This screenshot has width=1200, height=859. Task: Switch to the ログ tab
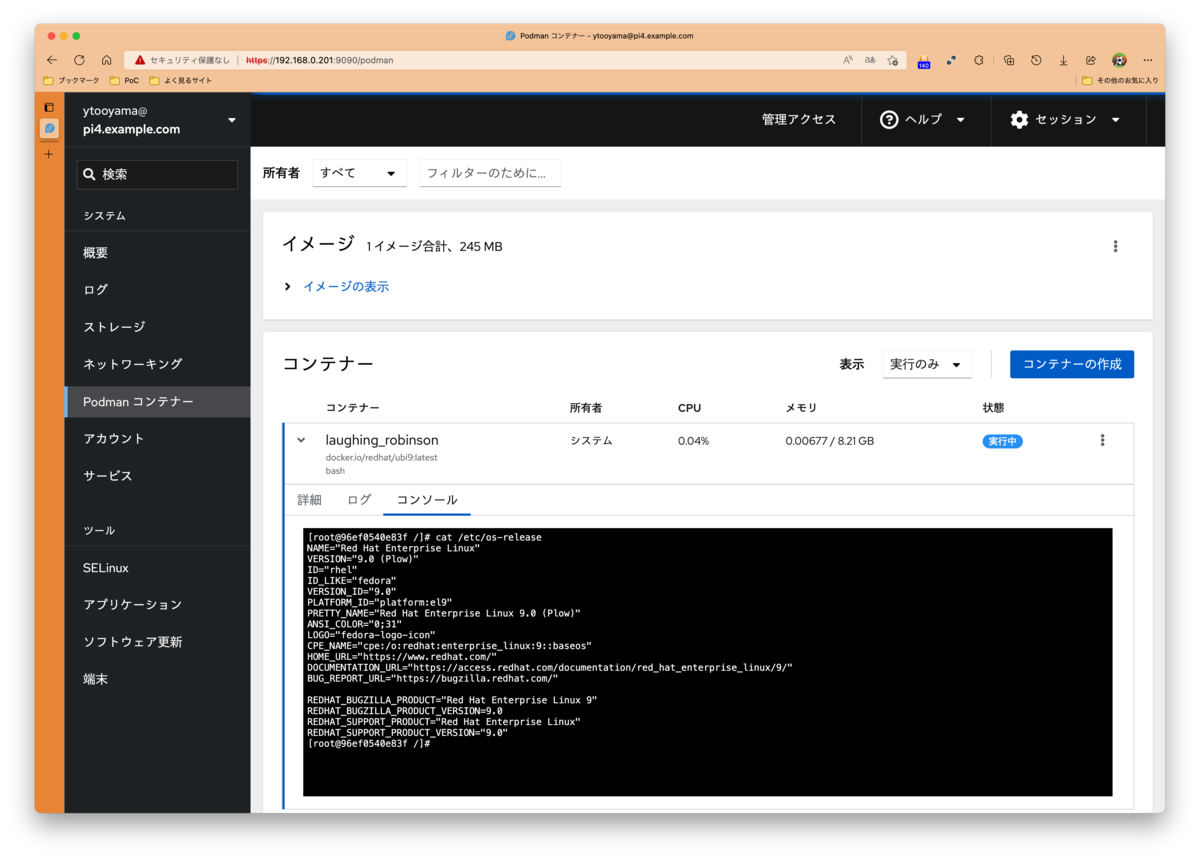tap(359, 500)
